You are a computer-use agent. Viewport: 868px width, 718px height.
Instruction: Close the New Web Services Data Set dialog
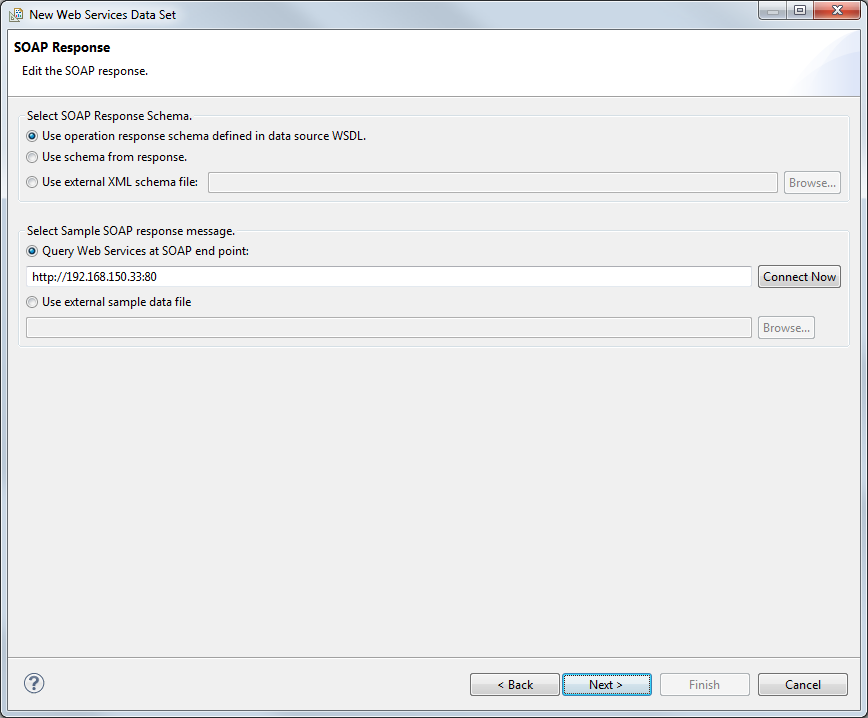(x=836, y=11)
